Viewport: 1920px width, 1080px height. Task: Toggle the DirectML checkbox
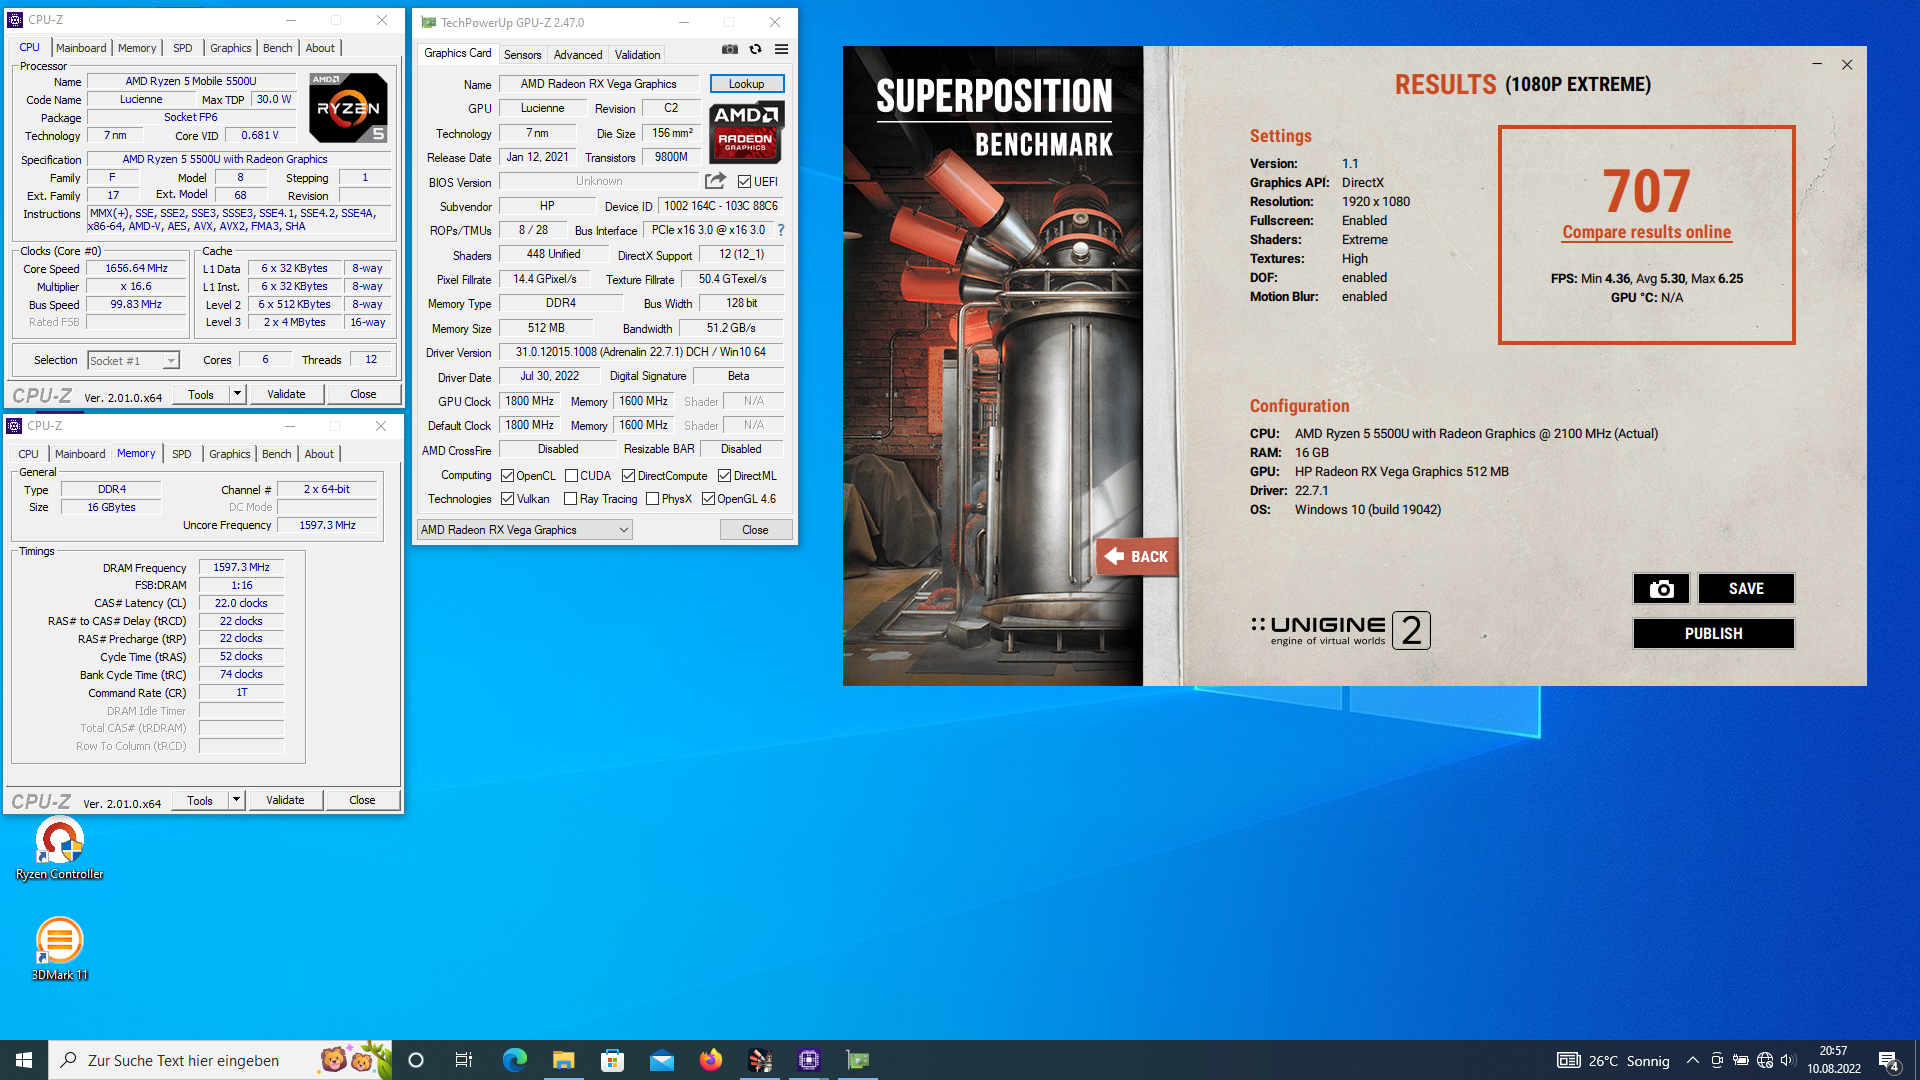coord(724,476)
